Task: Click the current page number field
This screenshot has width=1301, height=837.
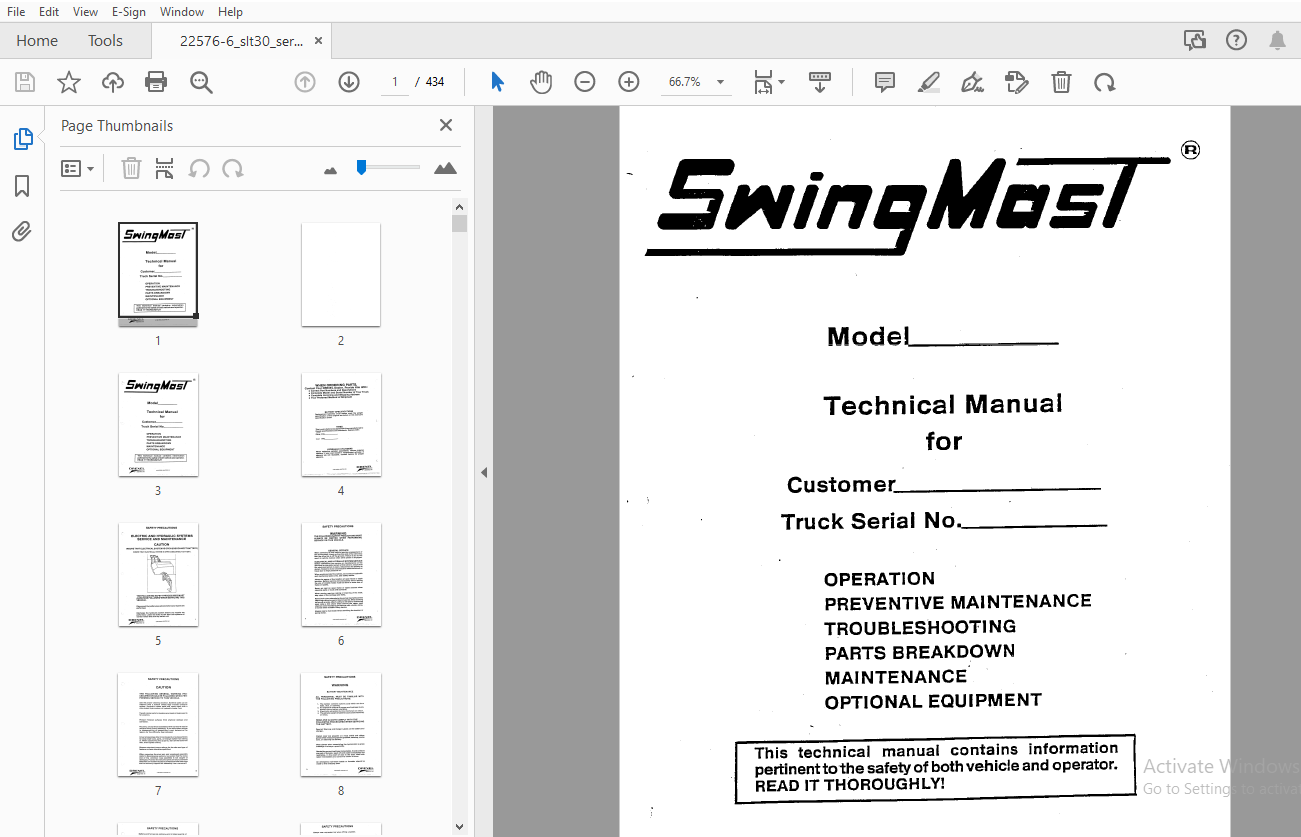Action: click(395, 82)
